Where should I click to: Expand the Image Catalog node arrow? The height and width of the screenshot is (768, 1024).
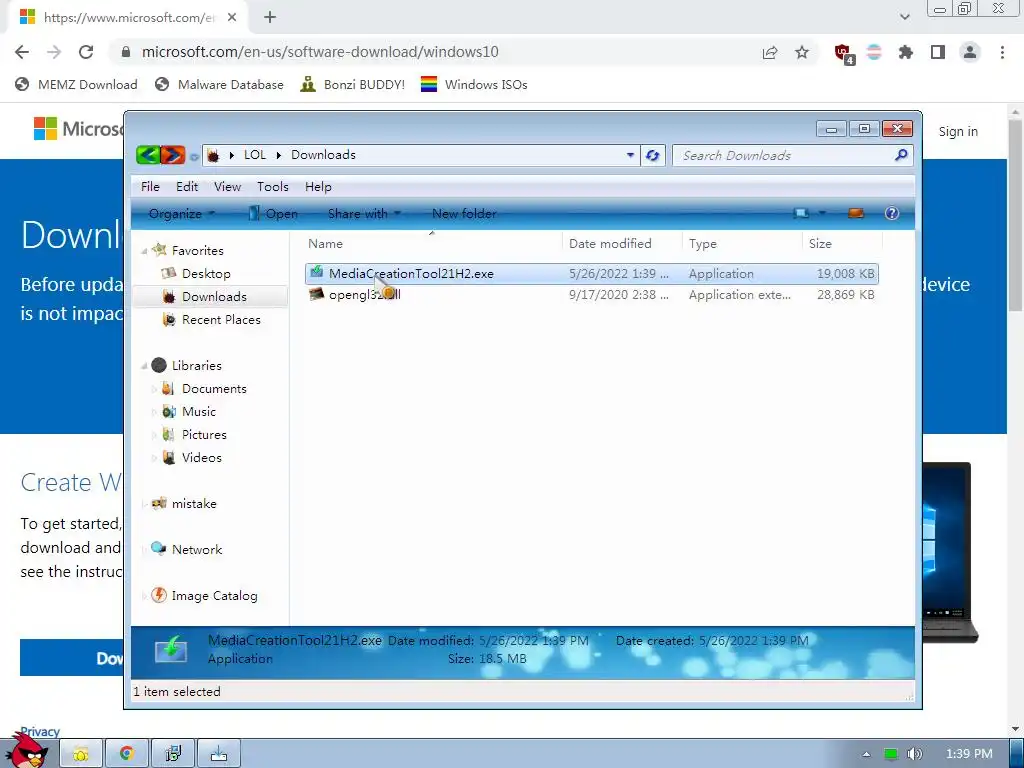[144, 596]
